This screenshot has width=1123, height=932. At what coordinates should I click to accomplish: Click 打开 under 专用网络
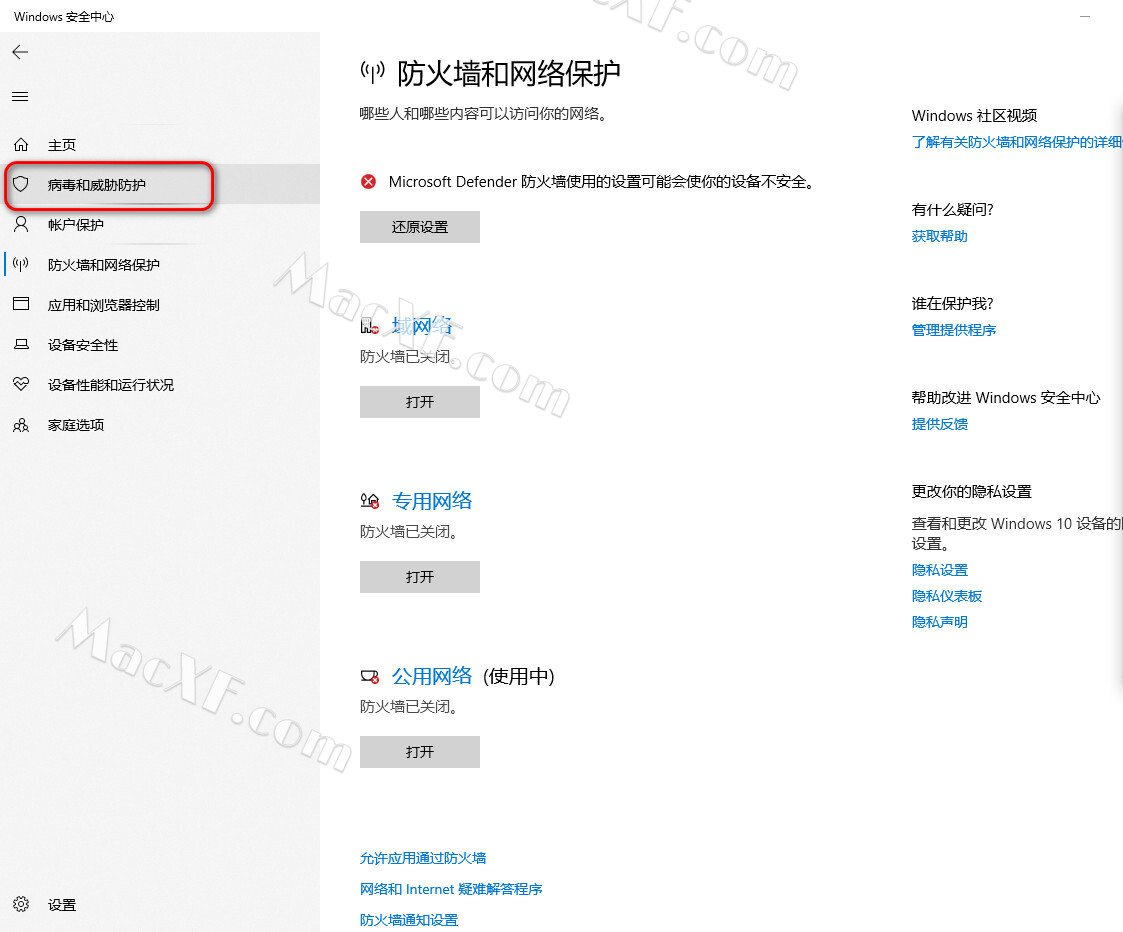420,577
